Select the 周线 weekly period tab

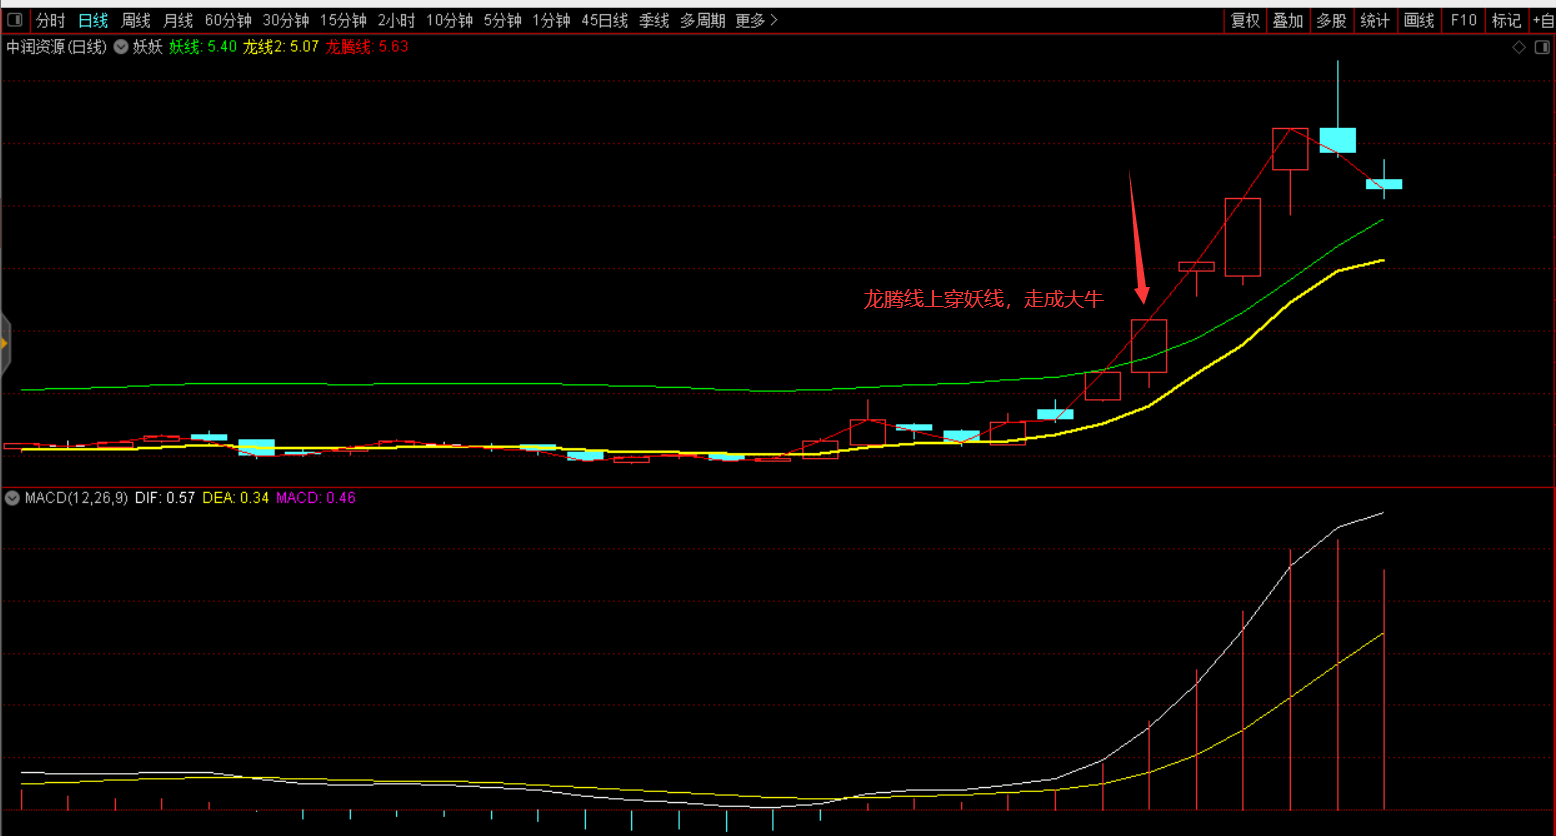(x=136, y=20)
